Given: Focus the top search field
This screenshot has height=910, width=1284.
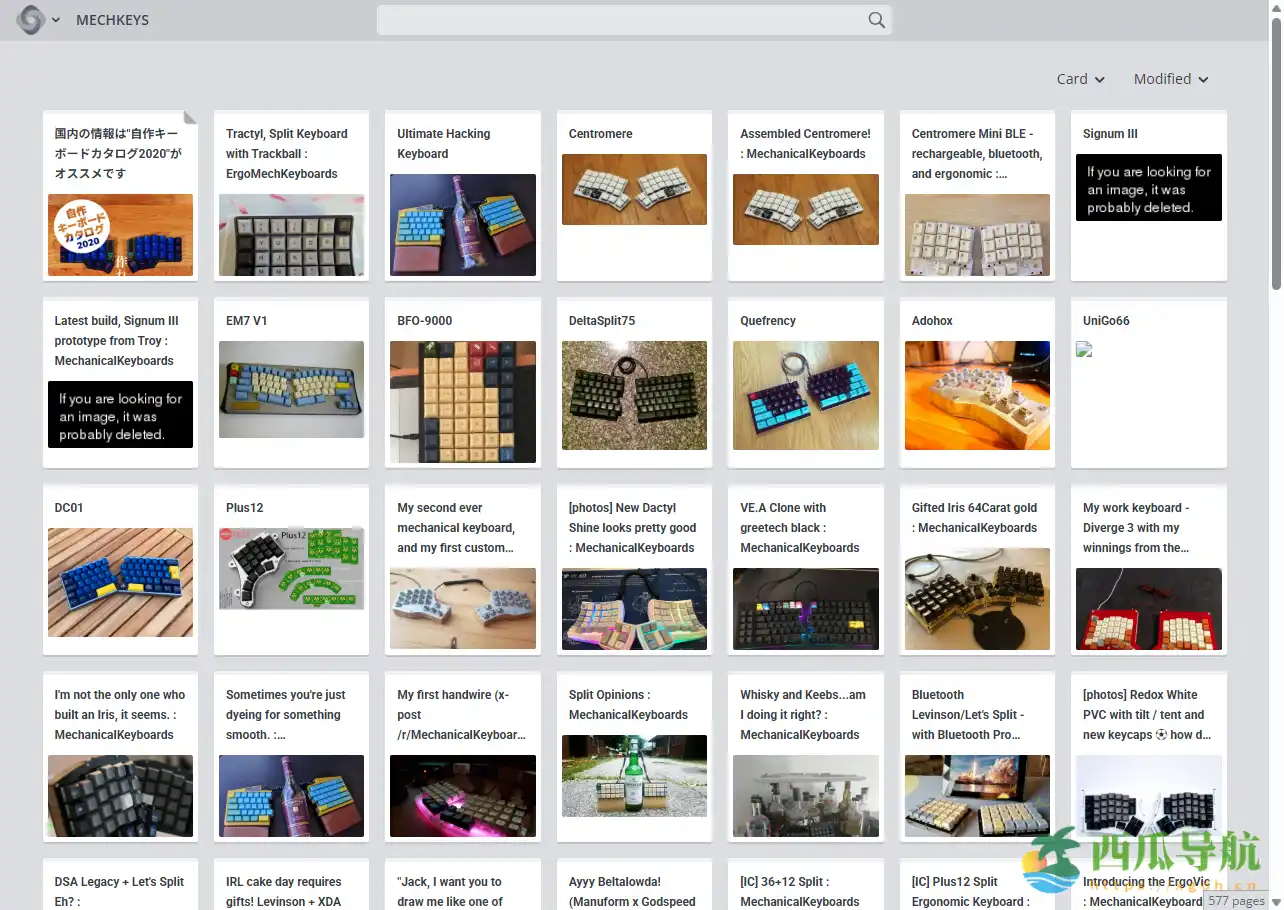Looking at the screenshot, I should [x=620, y=20].
